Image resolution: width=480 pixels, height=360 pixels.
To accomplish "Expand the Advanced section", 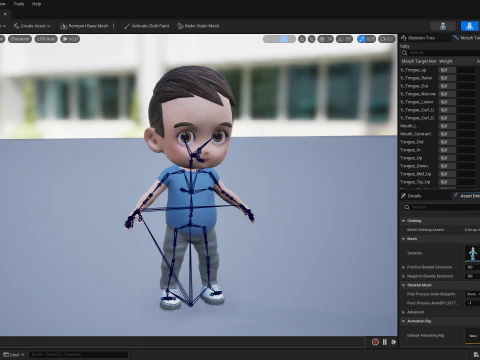I will click(403, 312).
